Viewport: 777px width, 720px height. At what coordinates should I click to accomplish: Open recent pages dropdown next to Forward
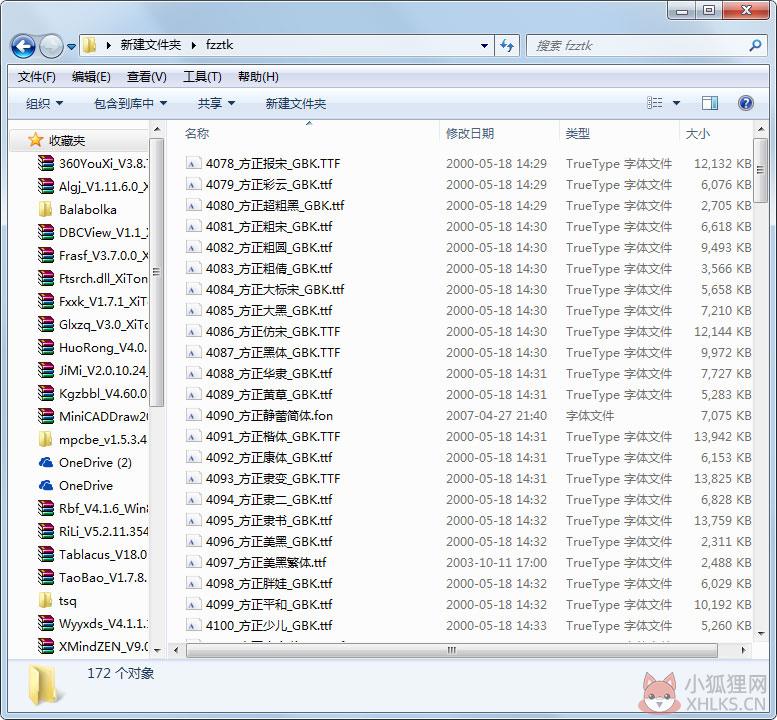click(x=71, y=47)
